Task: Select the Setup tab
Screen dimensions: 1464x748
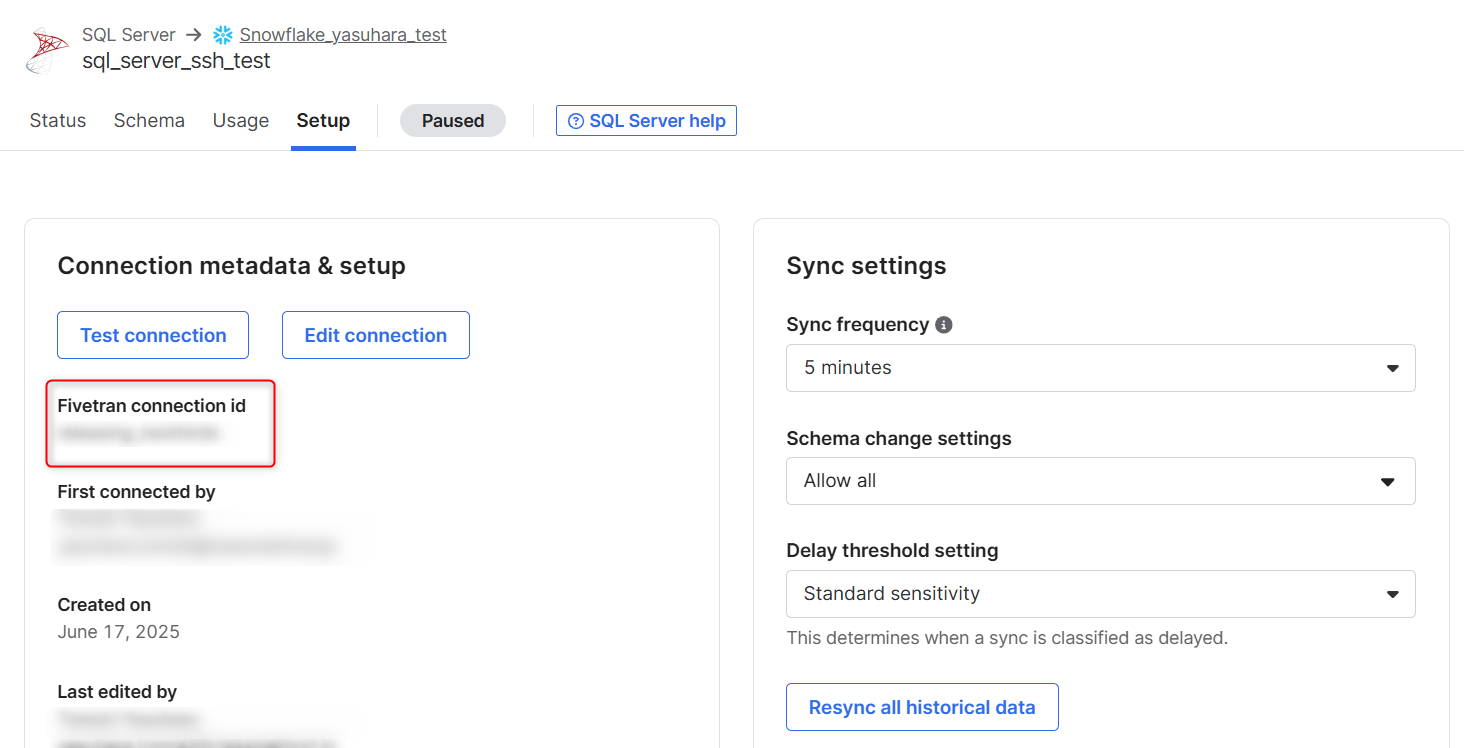Action: click(x=323, y=121)
